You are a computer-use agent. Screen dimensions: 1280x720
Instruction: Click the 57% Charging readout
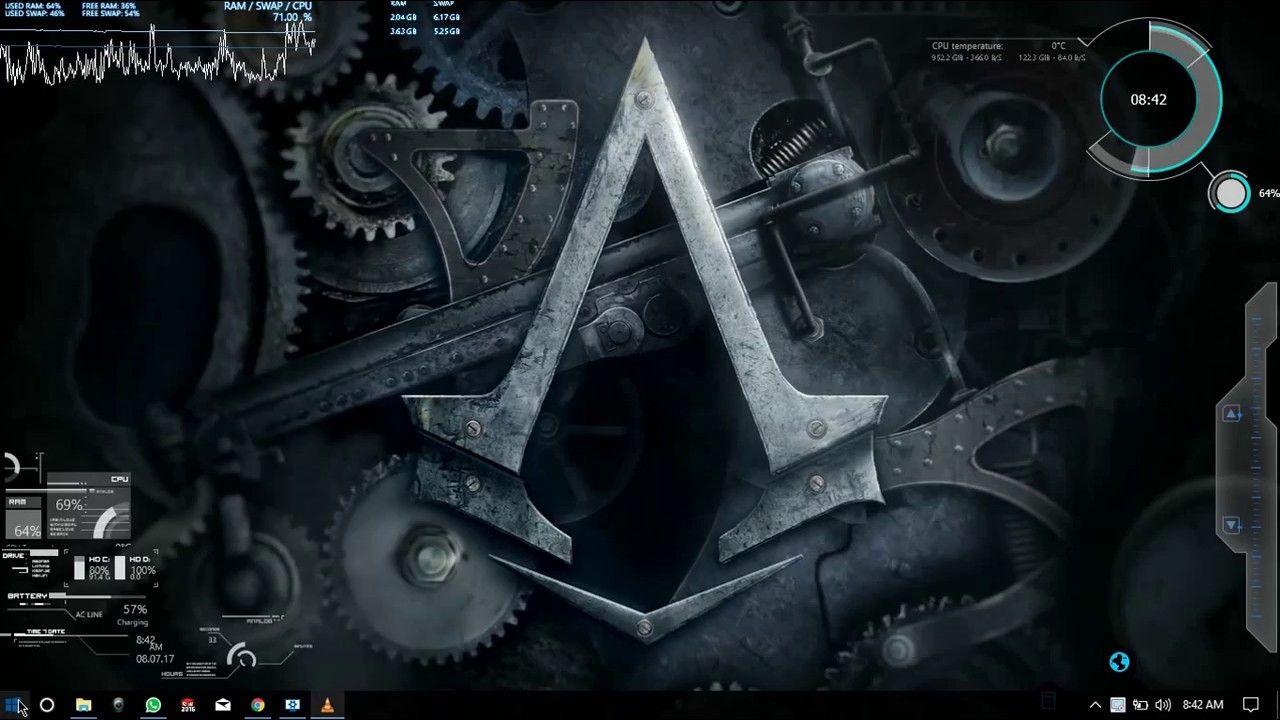(134, 615)
